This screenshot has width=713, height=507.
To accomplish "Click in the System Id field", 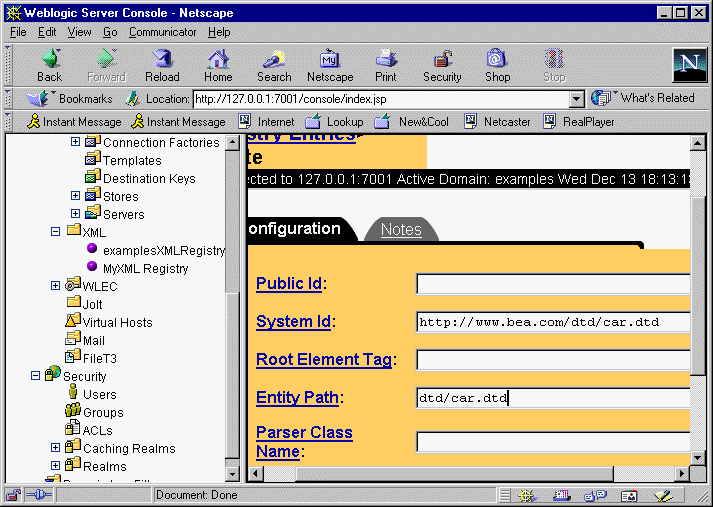I will [553, 322].
